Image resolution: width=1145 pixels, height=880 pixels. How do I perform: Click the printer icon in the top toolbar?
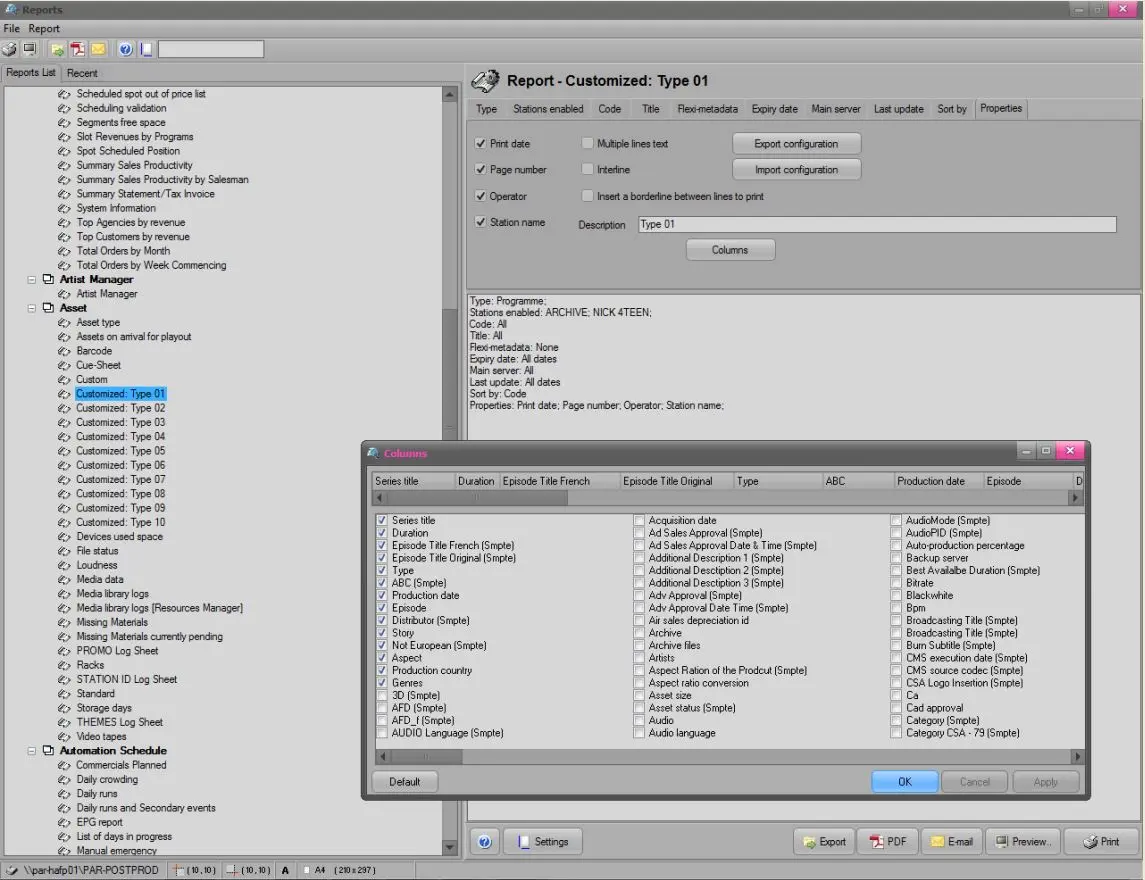(x=10, y=49)
